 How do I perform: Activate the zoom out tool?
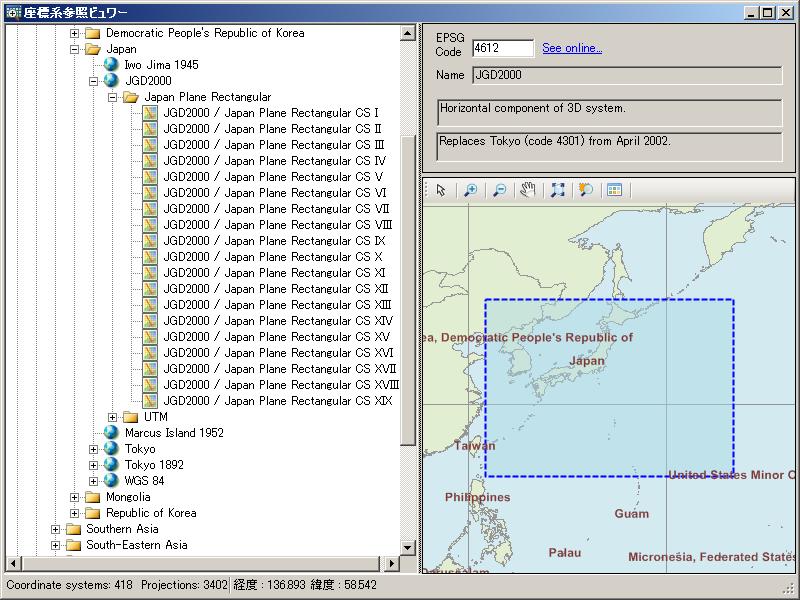tap(499, 190)
